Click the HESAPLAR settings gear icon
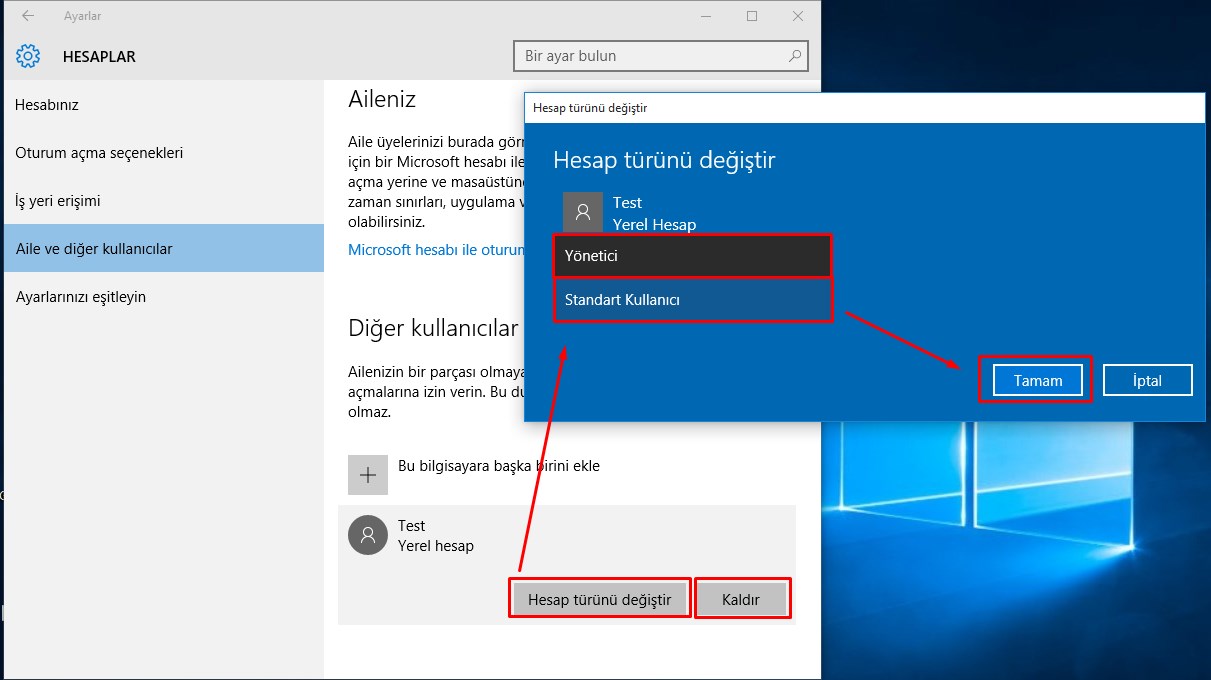1211x680 pixels. click(28, 56)
